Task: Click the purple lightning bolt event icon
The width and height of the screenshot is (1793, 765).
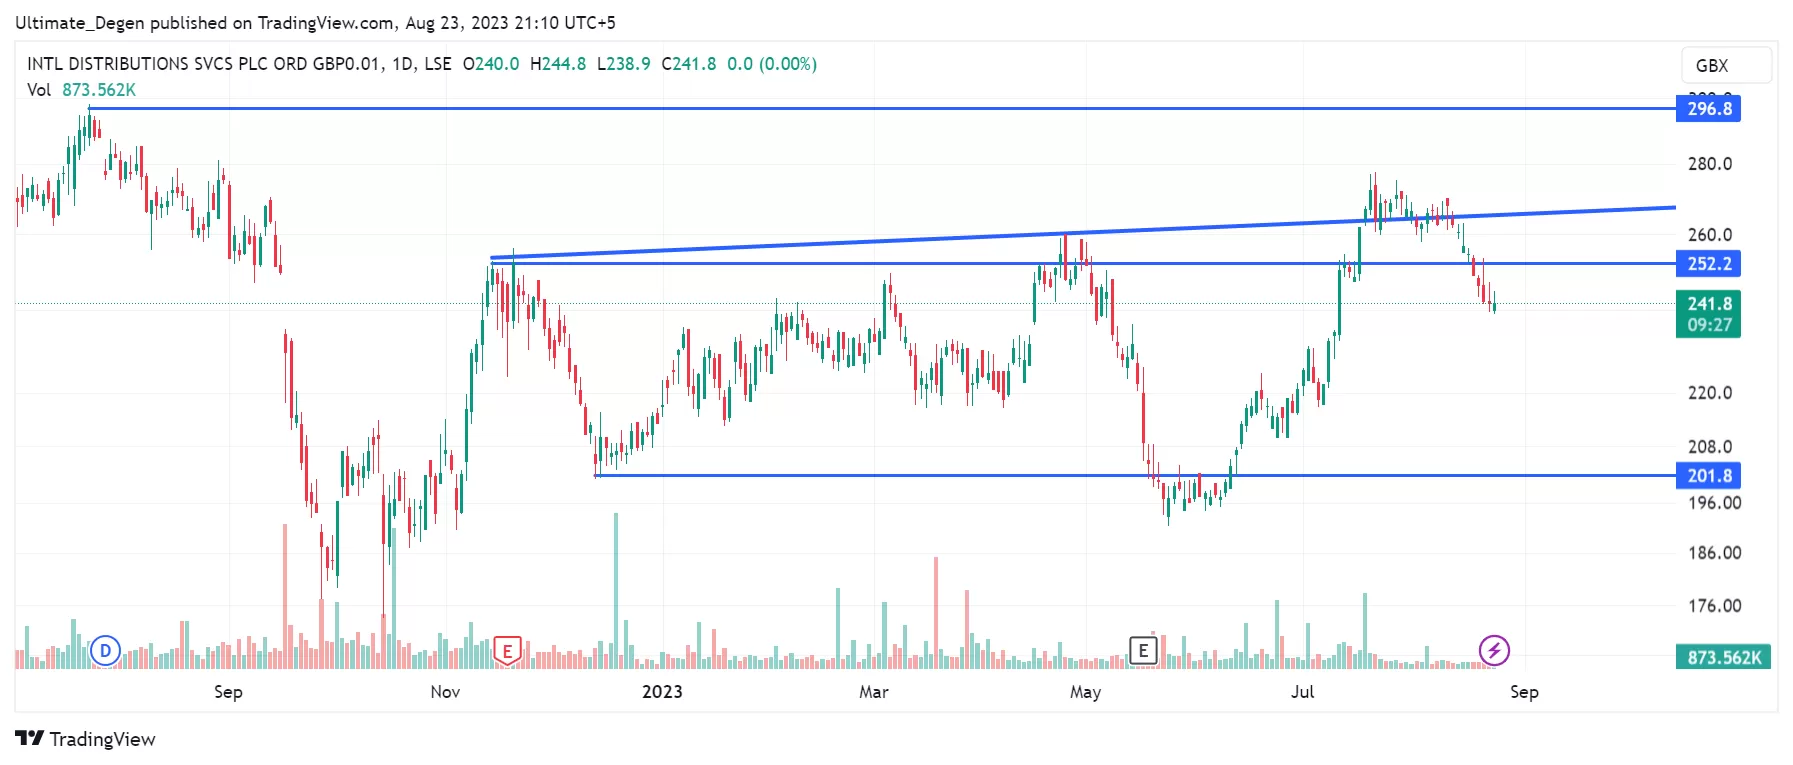Action: pyautogui.click(x=1494, y=651)
